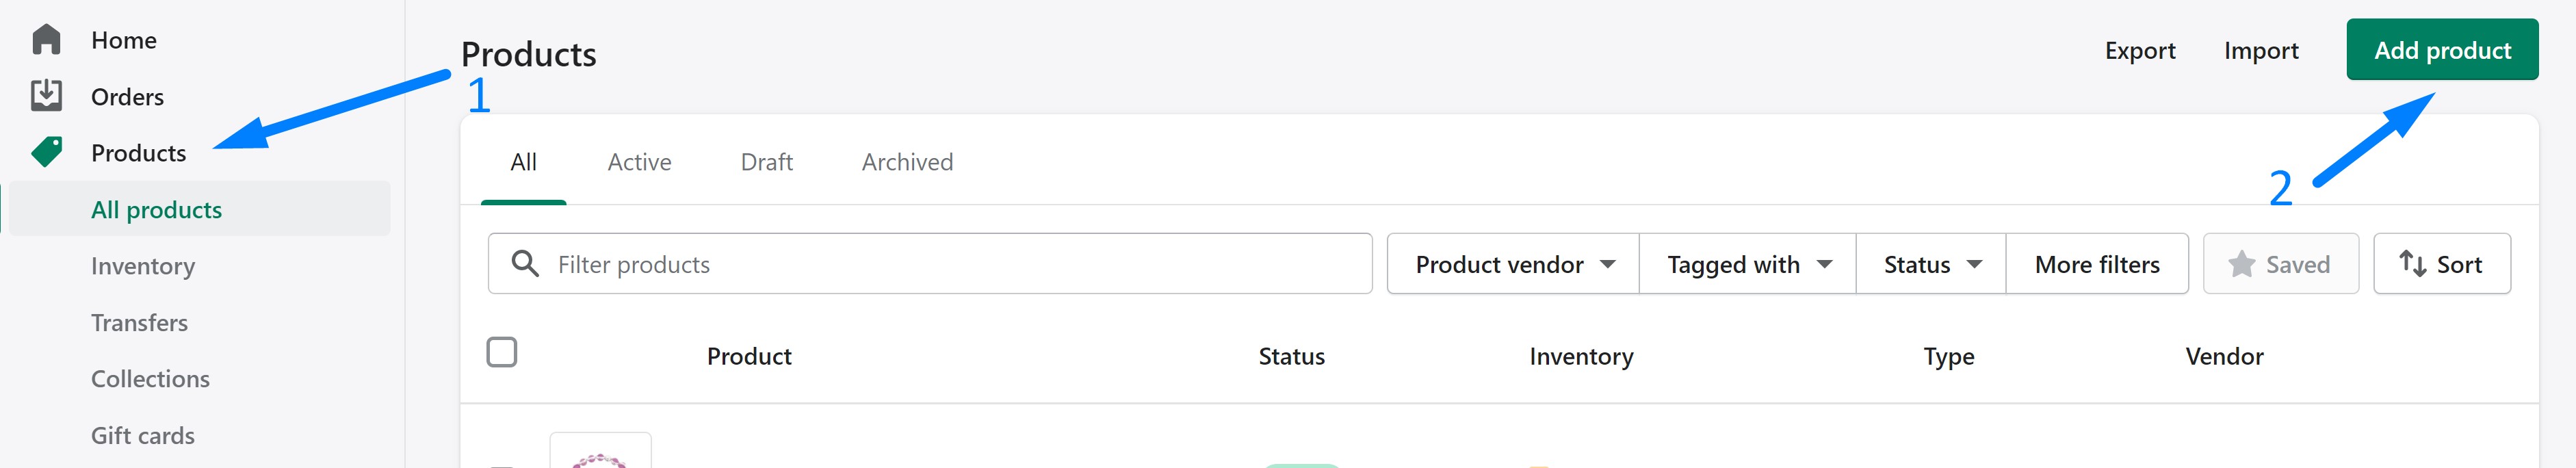Click the up-down arrows Sort icon
The height and width of the screenshot is (468, 2576).
(2412, 264)
